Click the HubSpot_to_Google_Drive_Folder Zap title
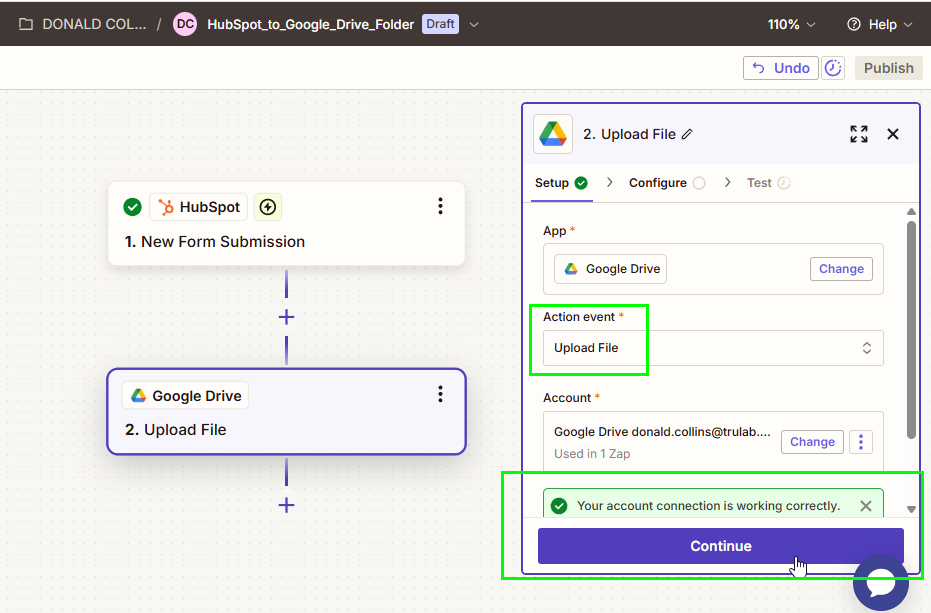 [311, 24]
